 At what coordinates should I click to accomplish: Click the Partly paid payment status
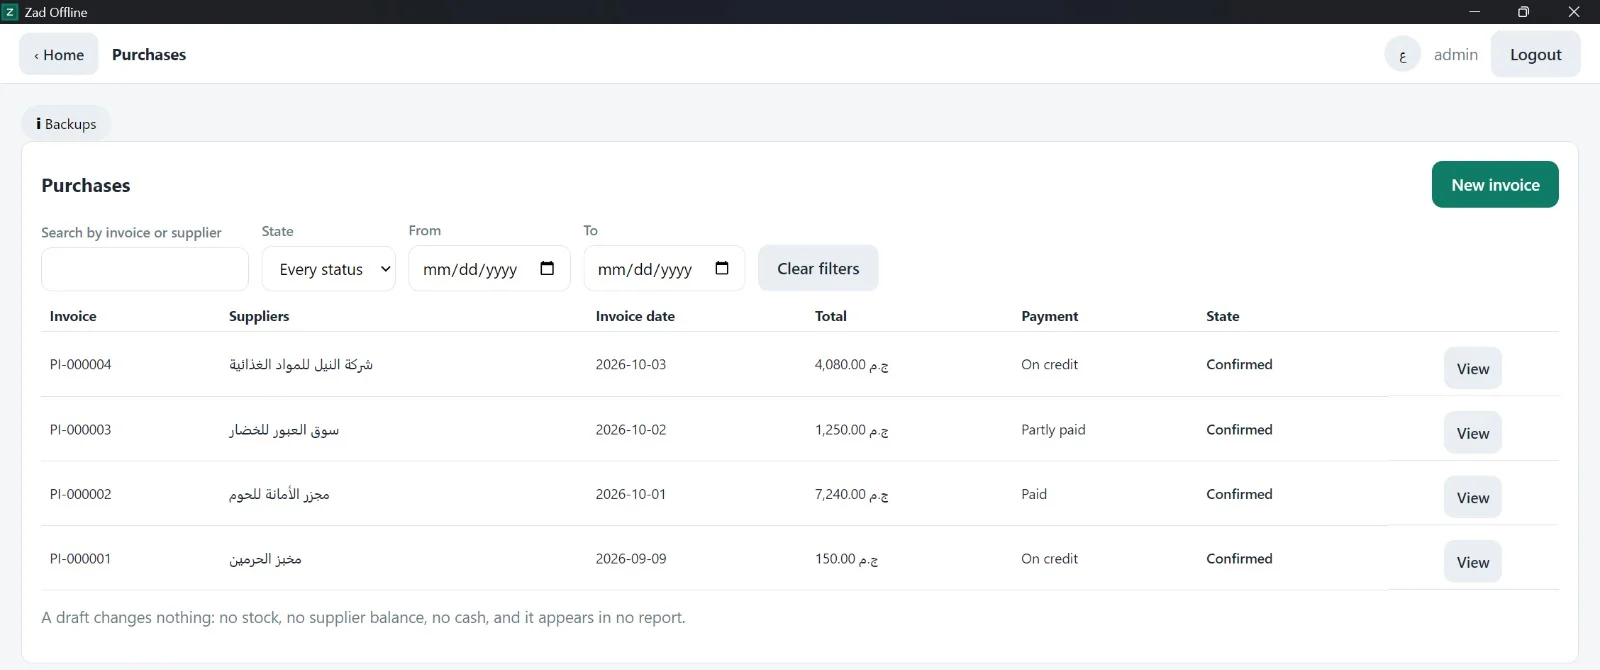[x=1053, y=430]
